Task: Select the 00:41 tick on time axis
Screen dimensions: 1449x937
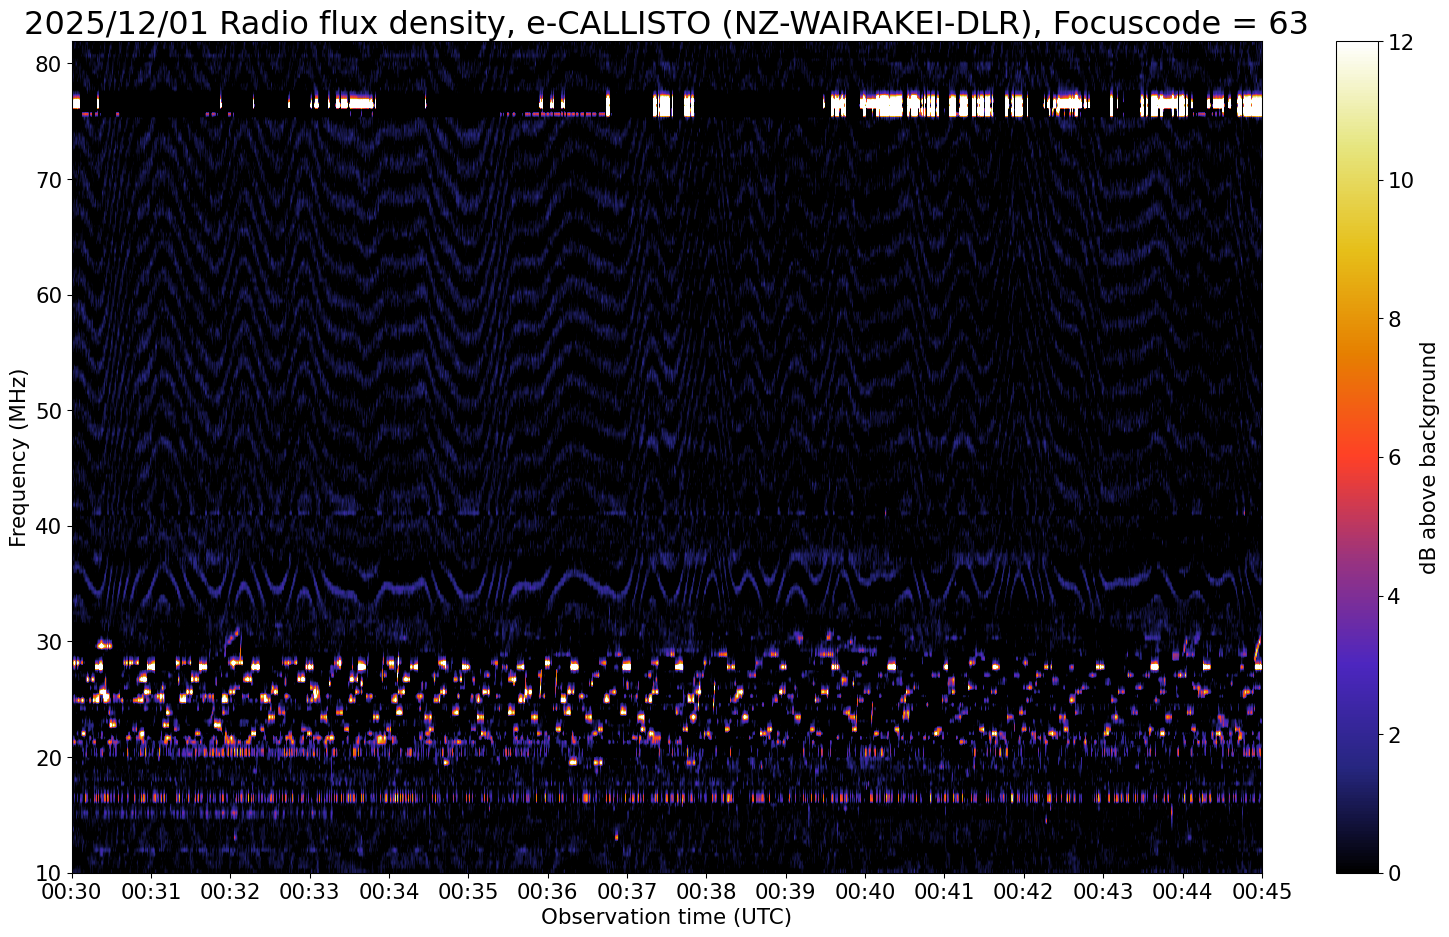Action: [944, 890]
